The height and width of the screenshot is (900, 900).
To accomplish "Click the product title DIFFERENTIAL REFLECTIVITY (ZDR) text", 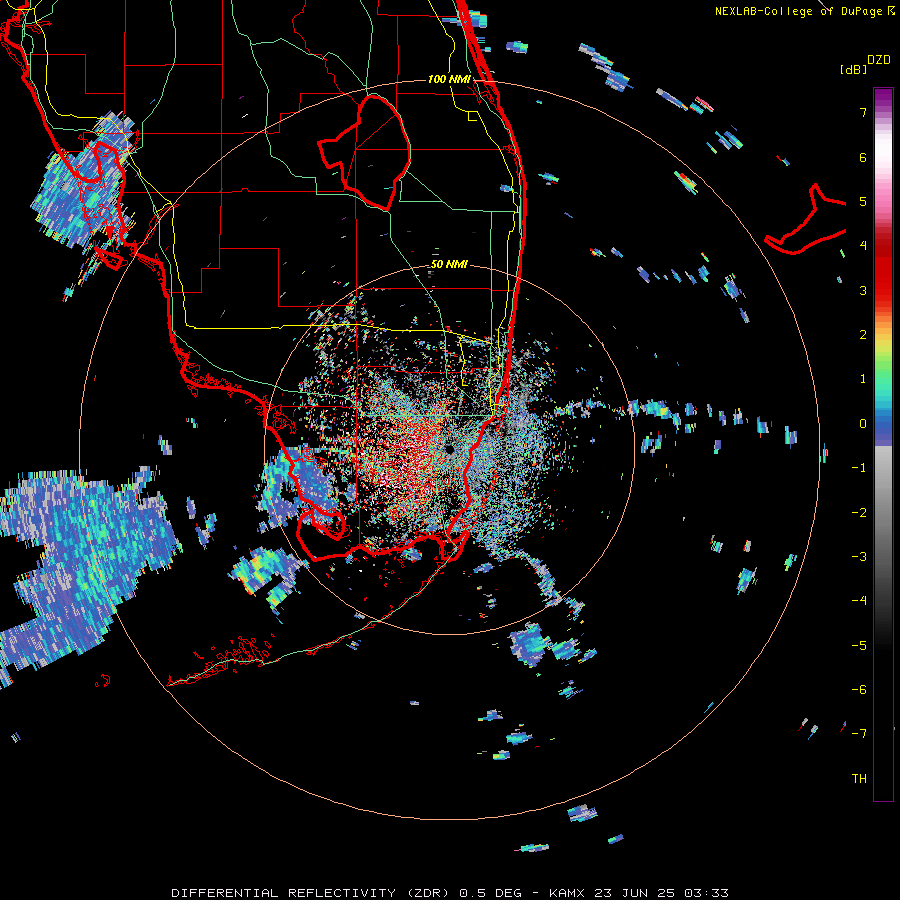I will pos(313,893).
